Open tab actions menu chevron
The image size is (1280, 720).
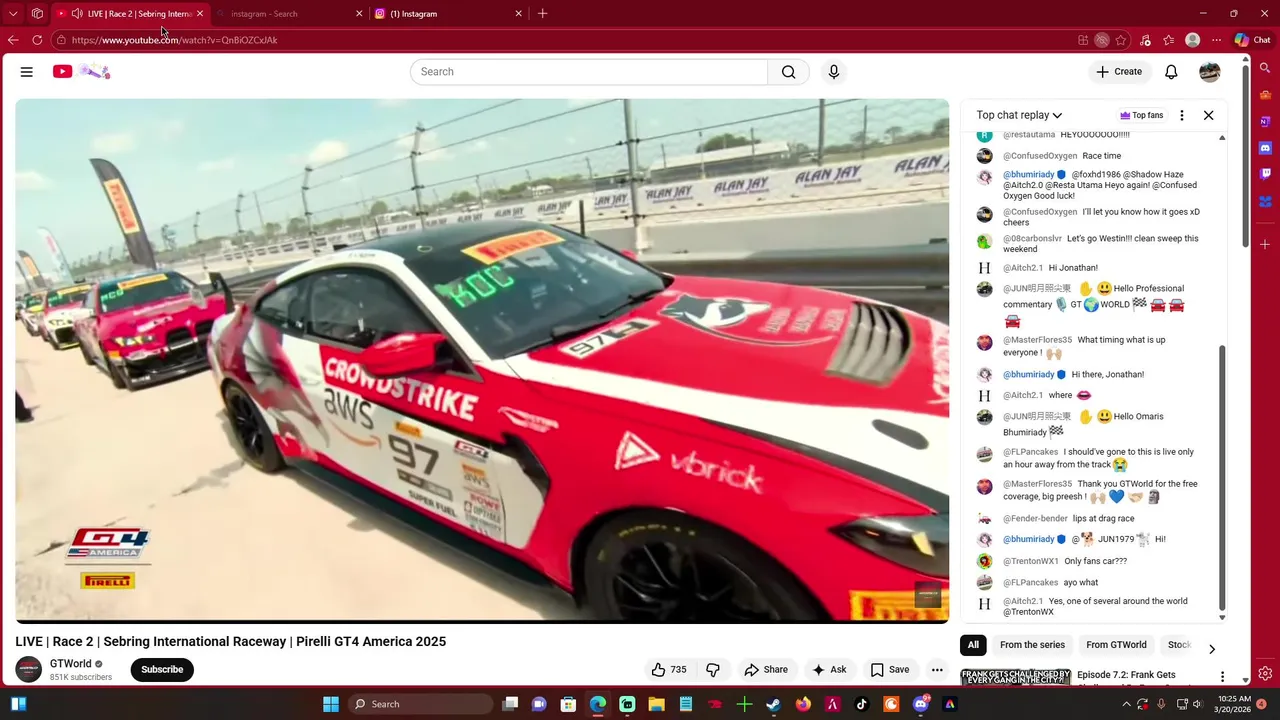tap(13, 14)
